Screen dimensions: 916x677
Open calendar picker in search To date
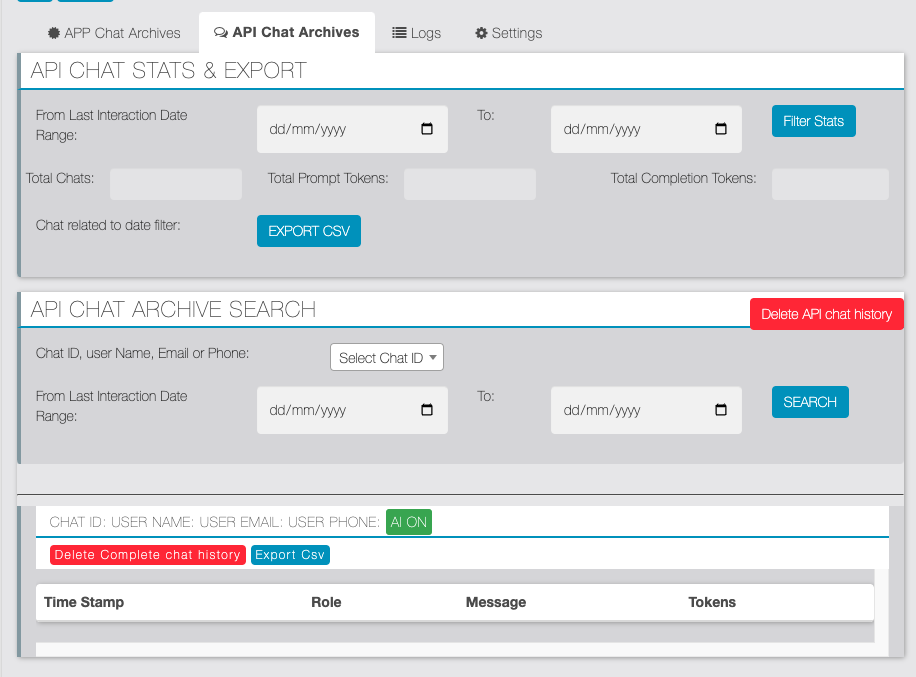point(721,411)
